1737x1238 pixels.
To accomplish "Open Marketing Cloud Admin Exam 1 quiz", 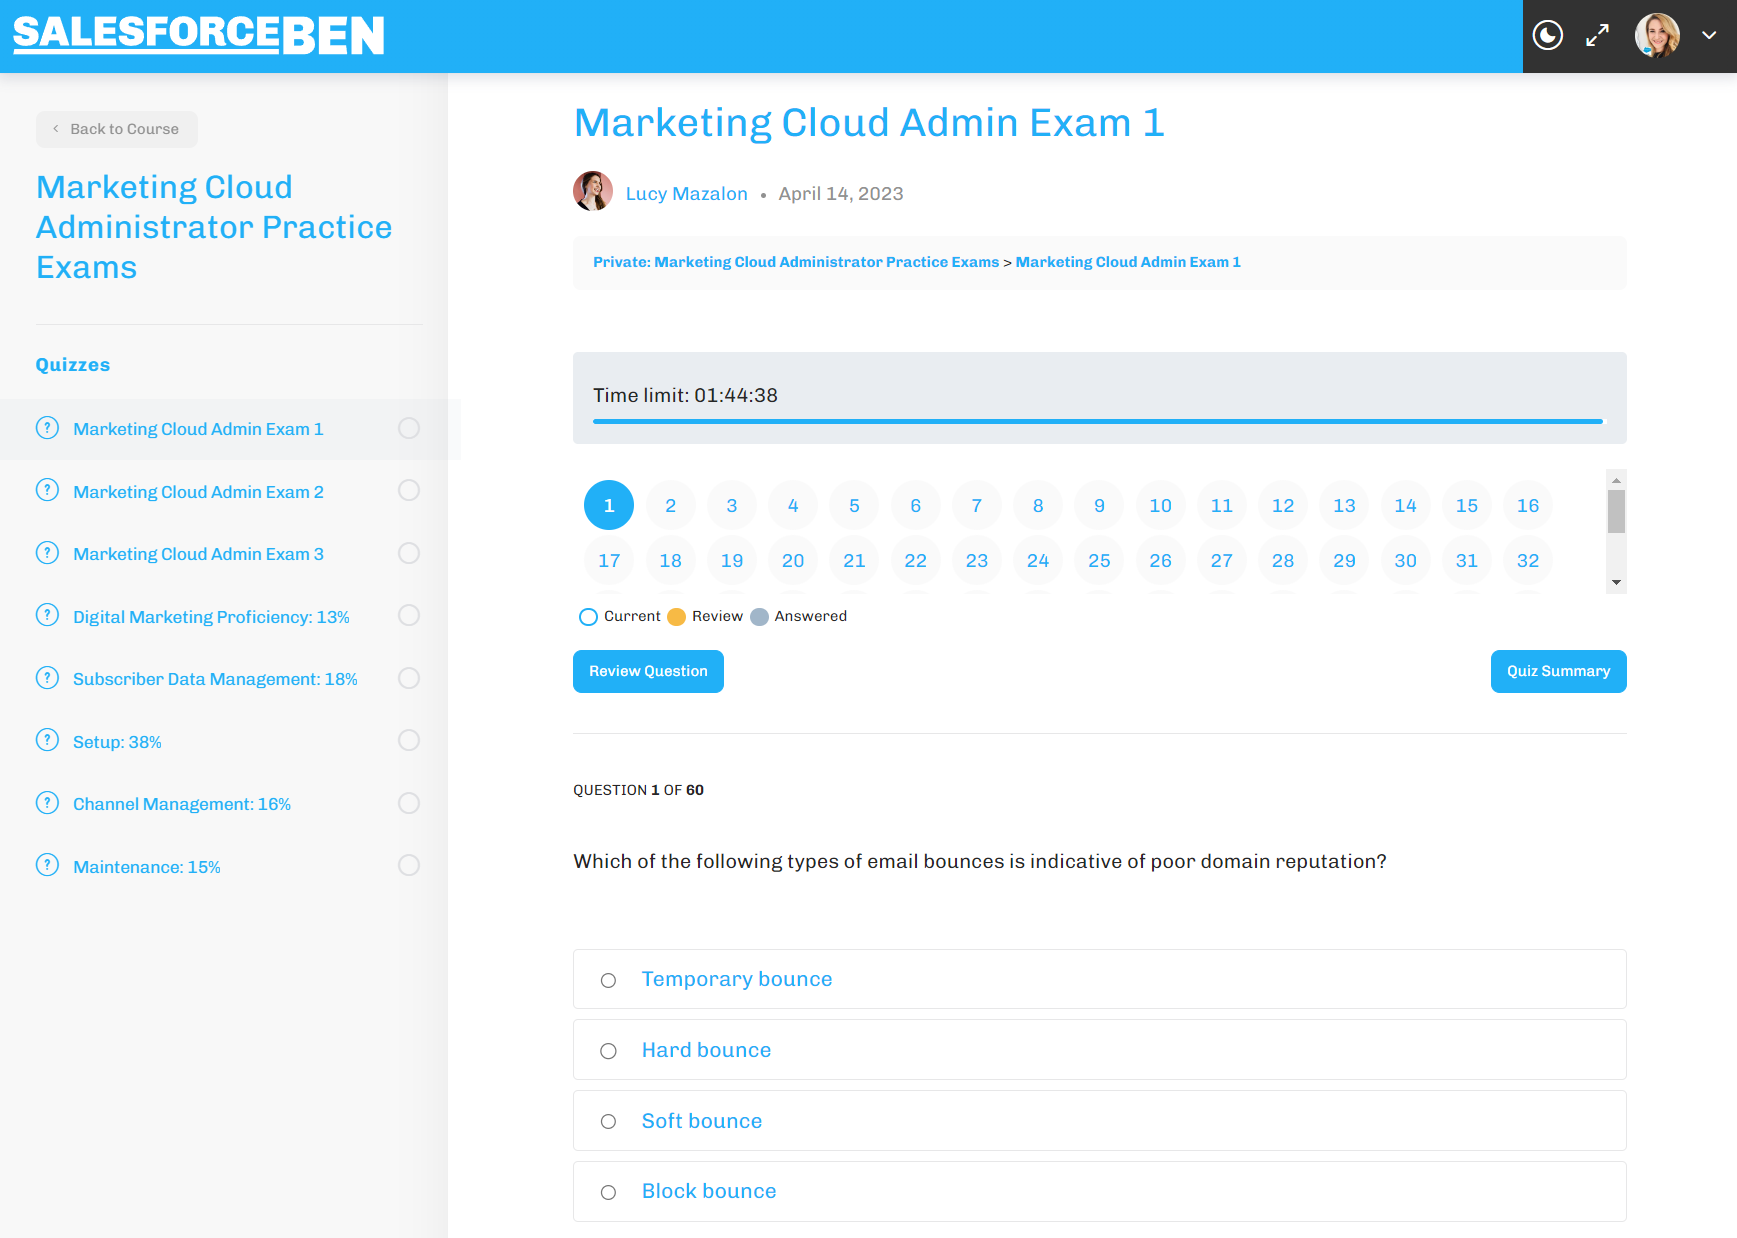I will [198, 429].
